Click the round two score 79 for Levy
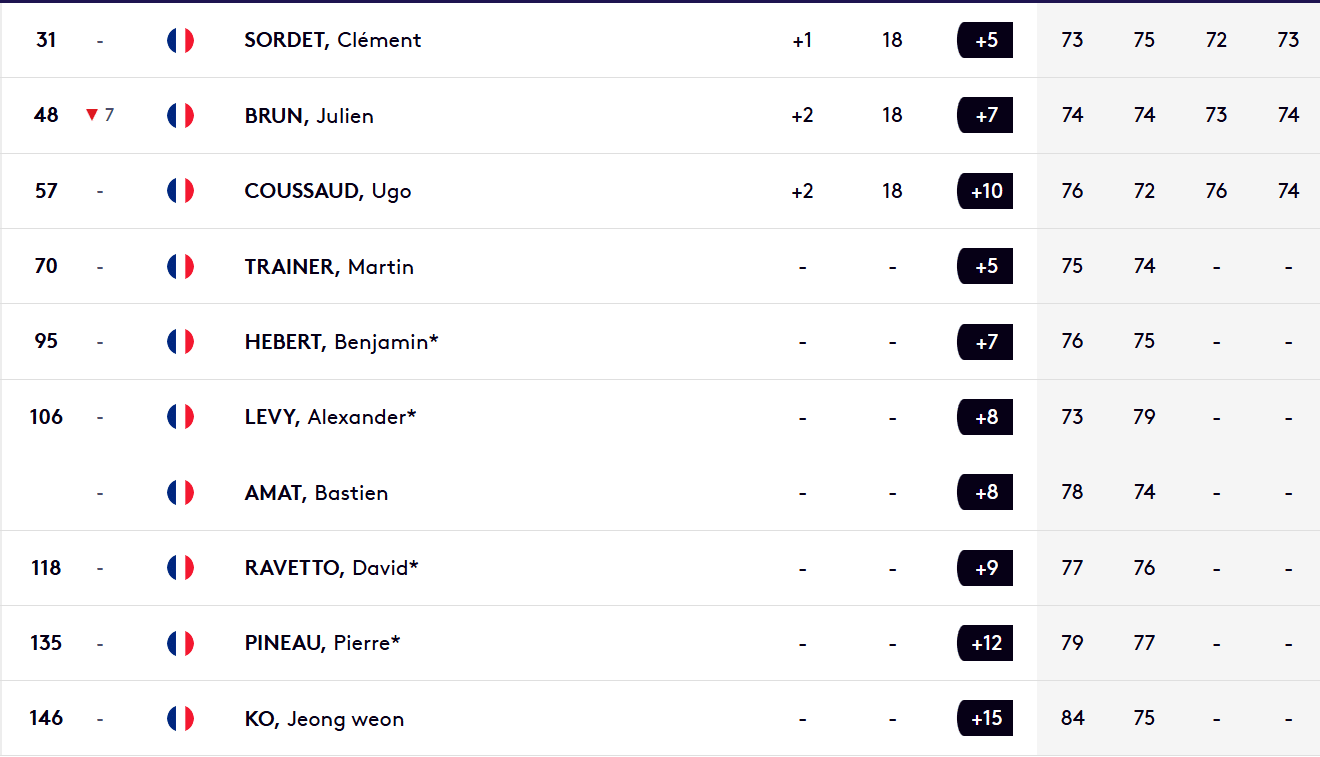 [1144, 417]
